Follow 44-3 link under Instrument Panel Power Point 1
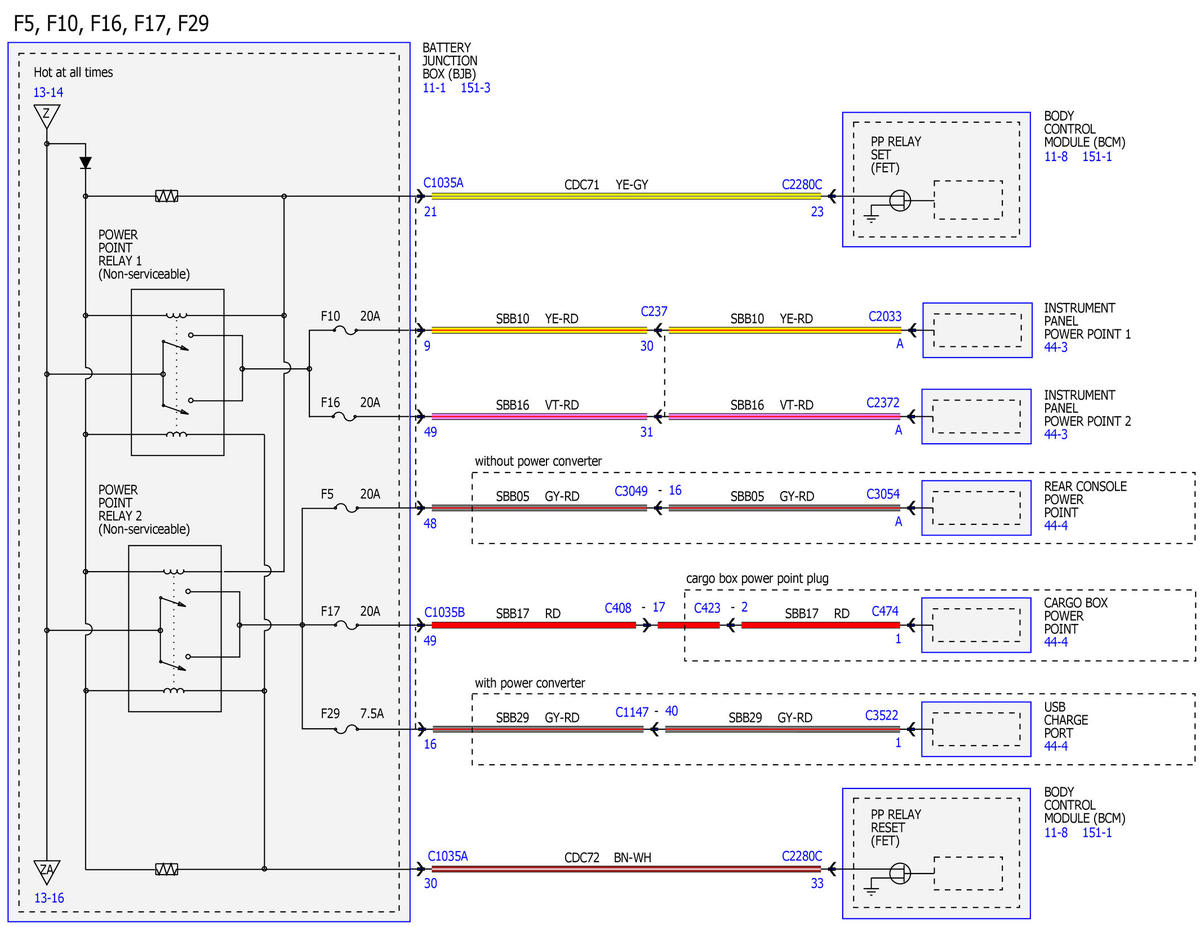Image resolution: width=1200 pixels, height=927 pixels. (x=1056, y=347)
